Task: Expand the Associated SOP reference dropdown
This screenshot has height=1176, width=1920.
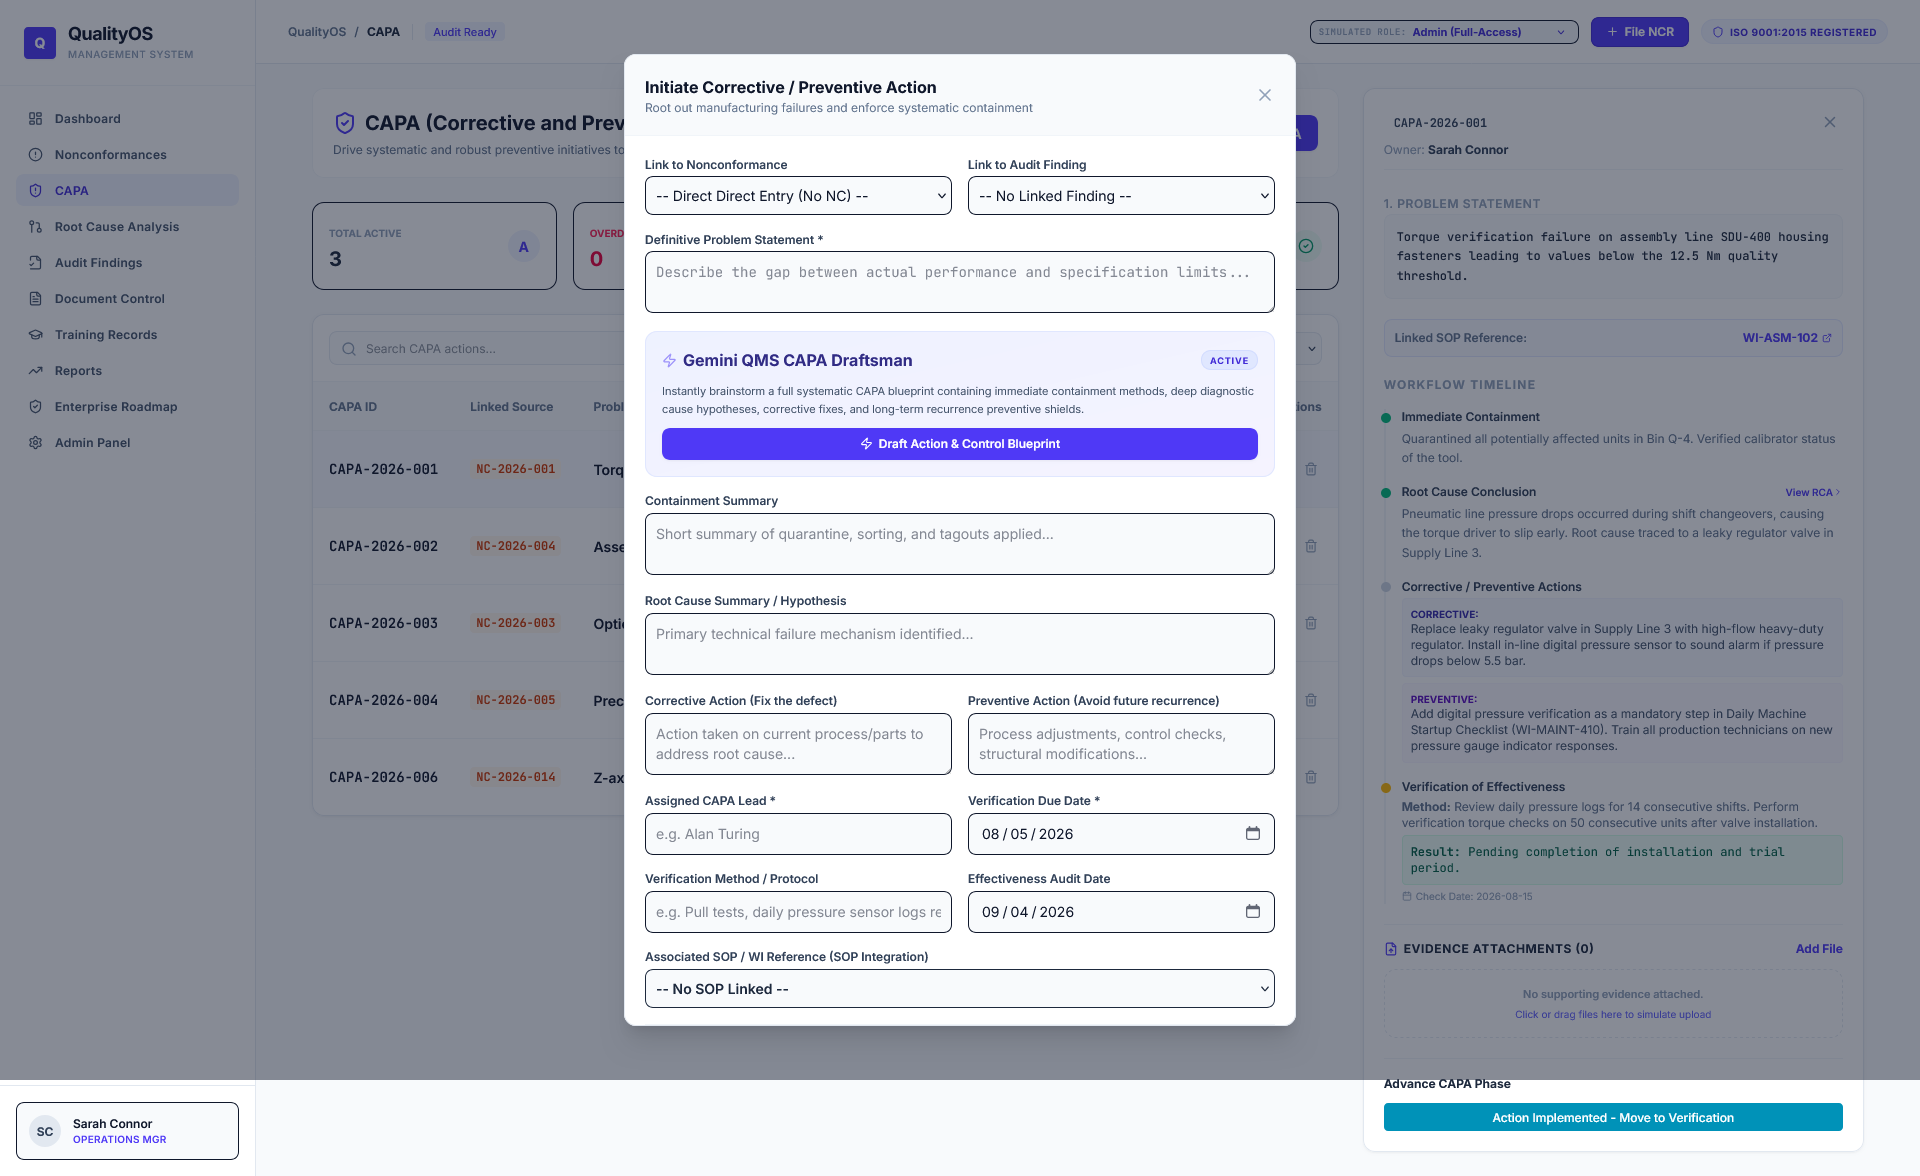Action: coord(960,989)
